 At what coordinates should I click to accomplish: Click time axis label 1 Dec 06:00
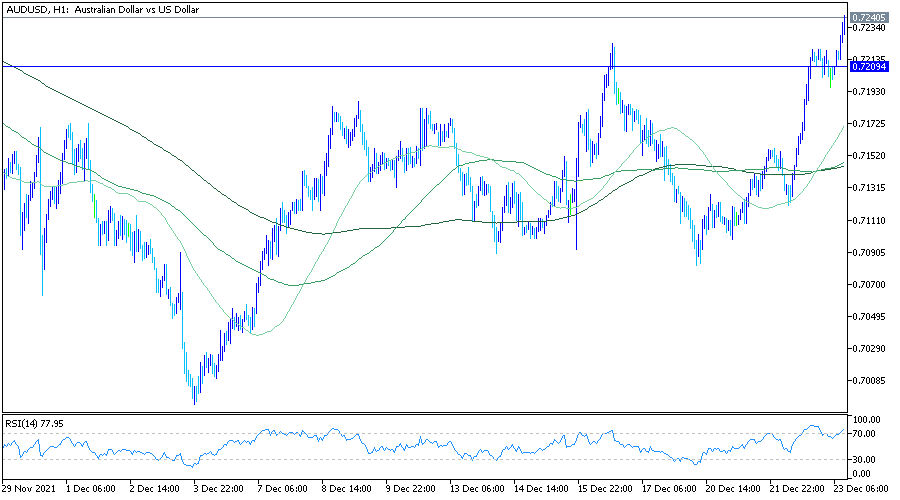(91, 489)
